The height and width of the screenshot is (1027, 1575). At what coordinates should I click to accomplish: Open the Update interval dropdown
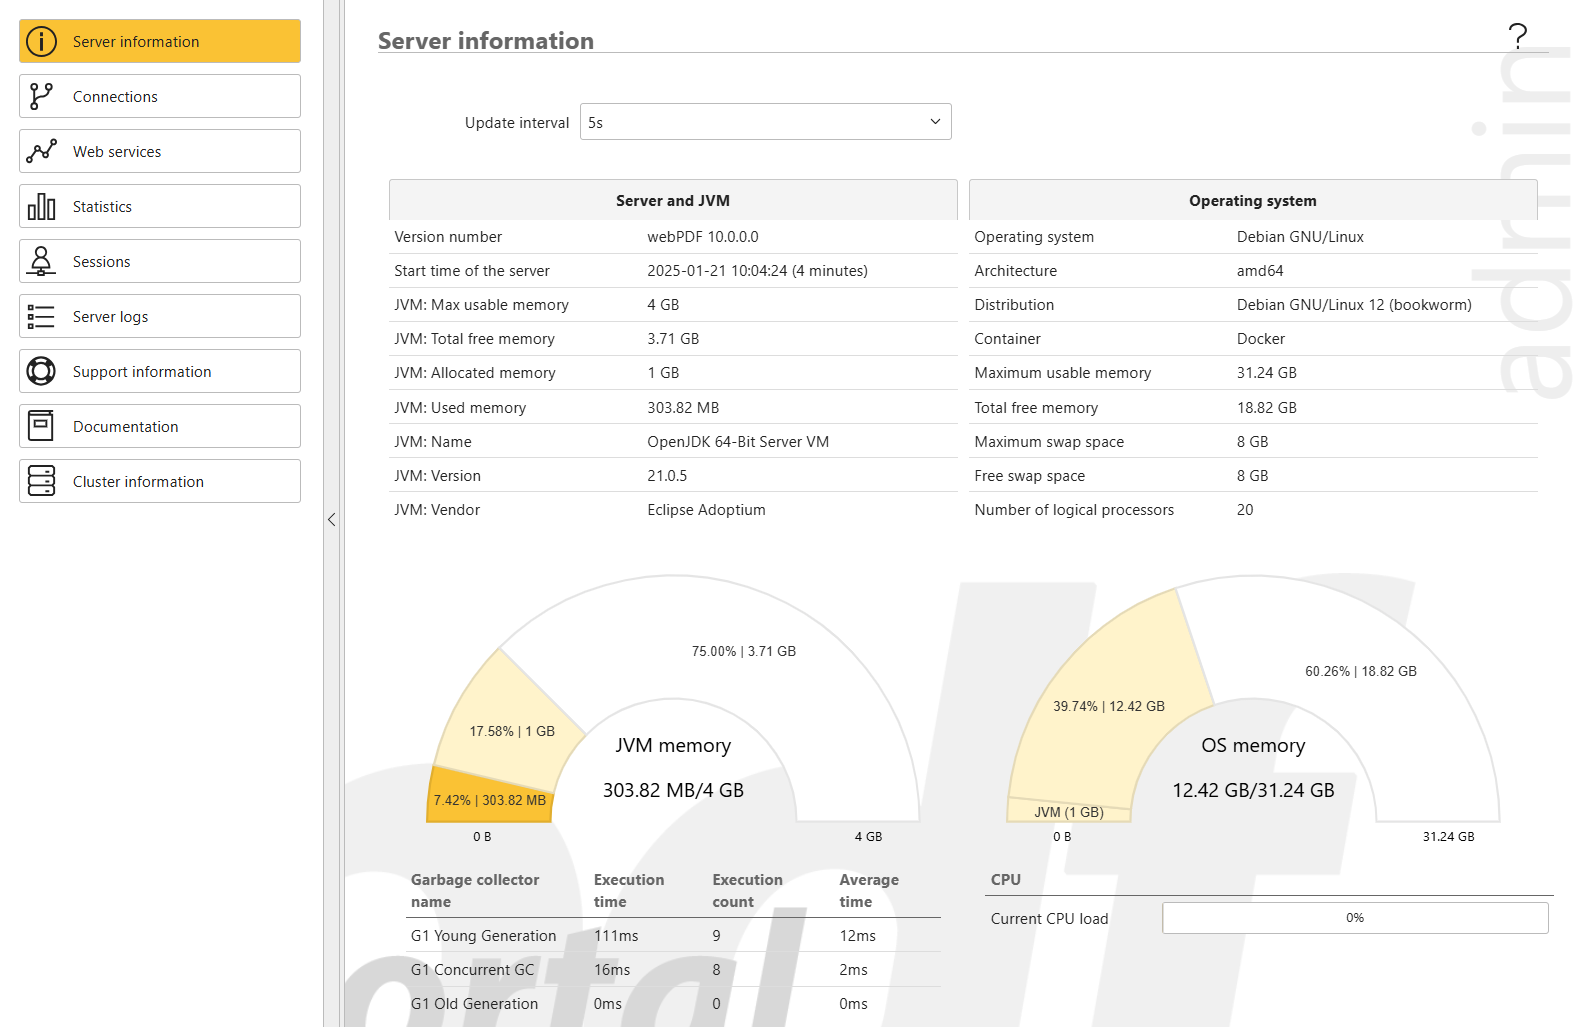[x=765, y=122]
